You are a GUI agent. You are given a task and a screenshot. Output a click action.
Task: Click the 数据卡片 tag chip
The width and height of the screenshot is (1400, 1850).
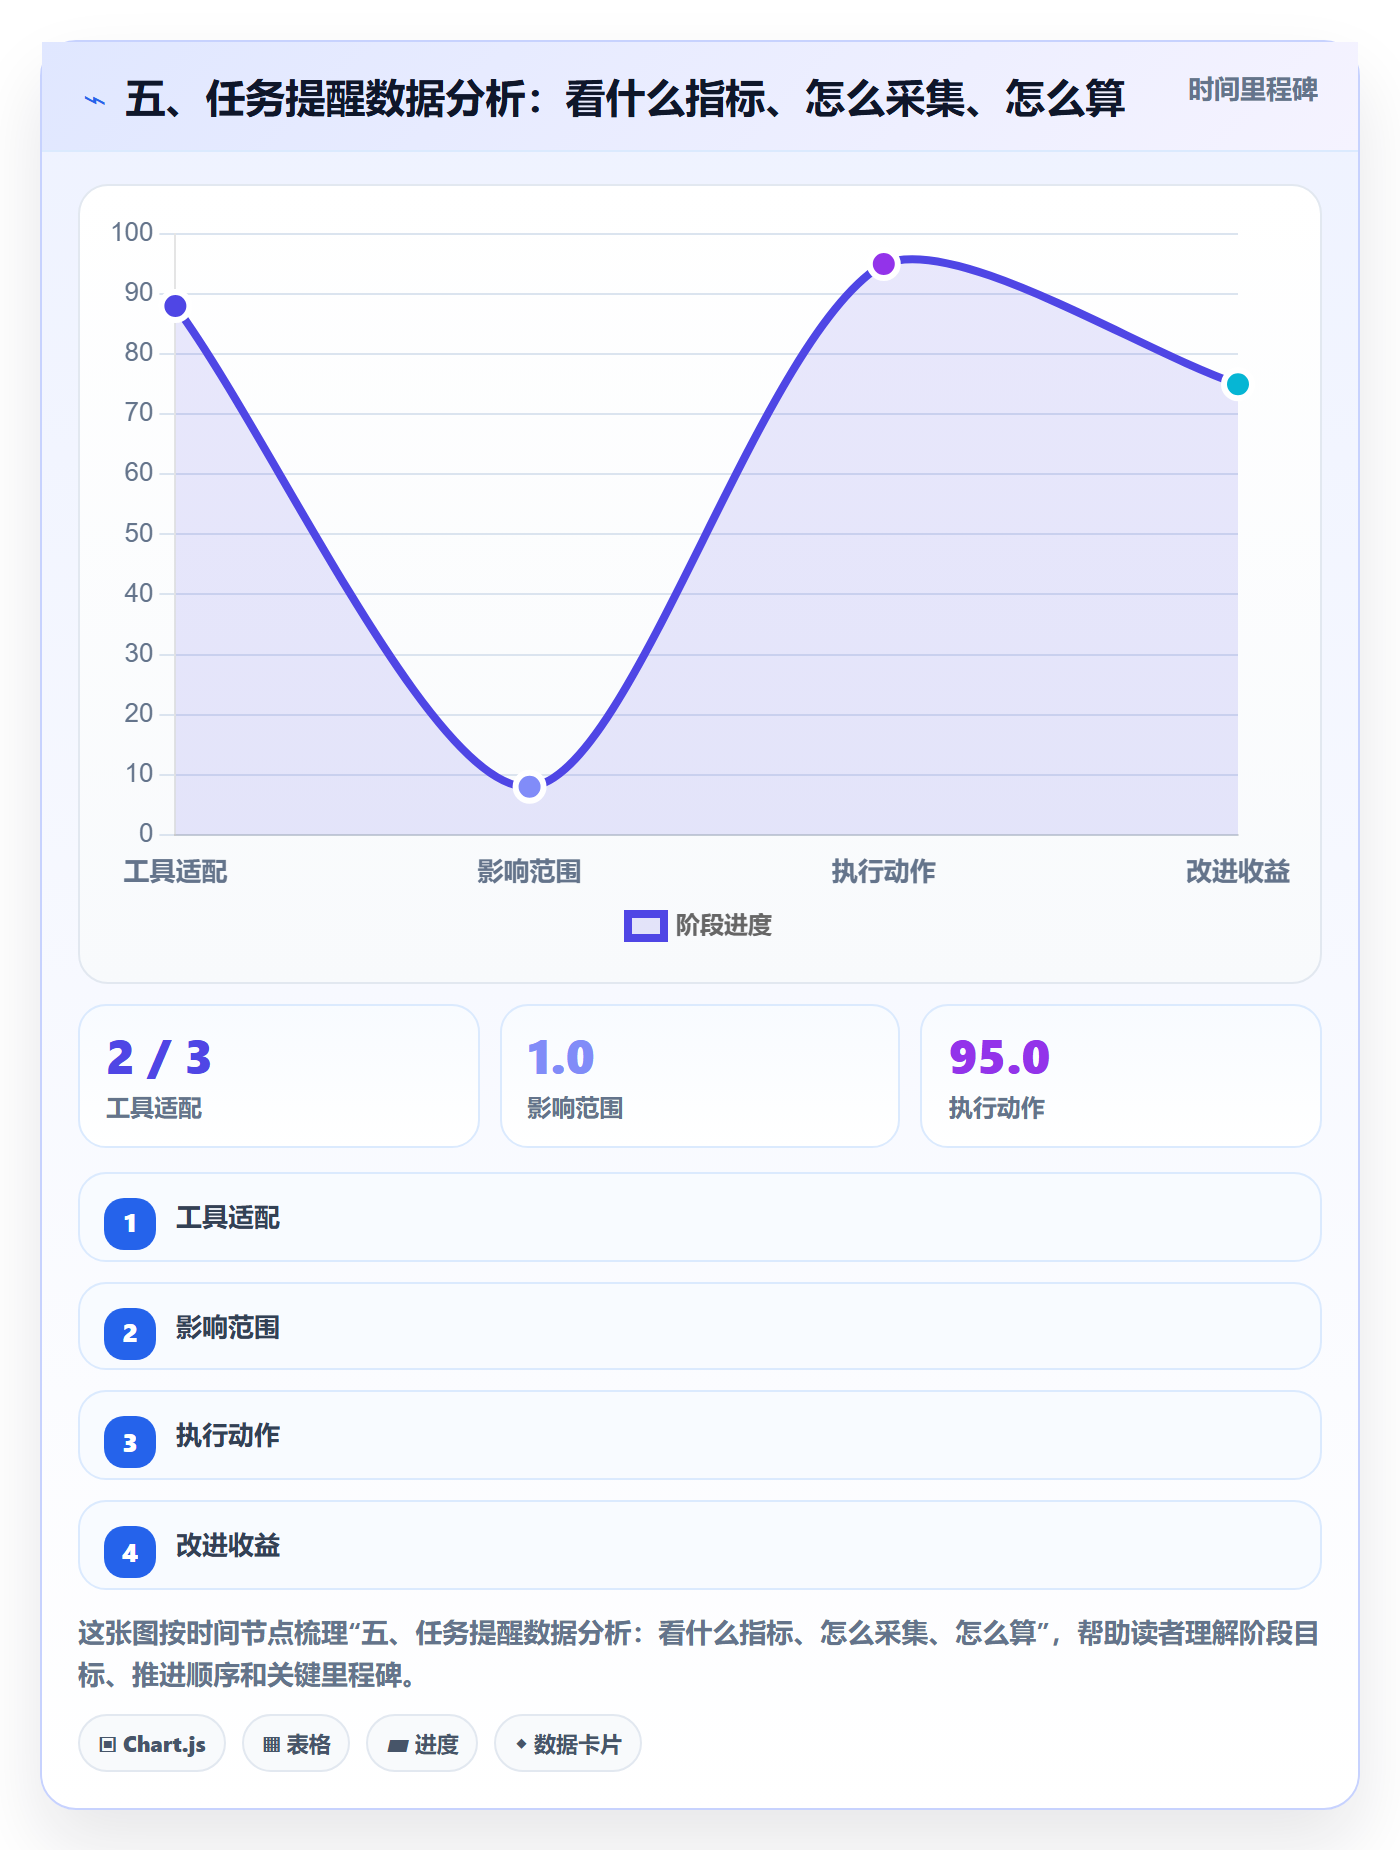point(568,1743)
